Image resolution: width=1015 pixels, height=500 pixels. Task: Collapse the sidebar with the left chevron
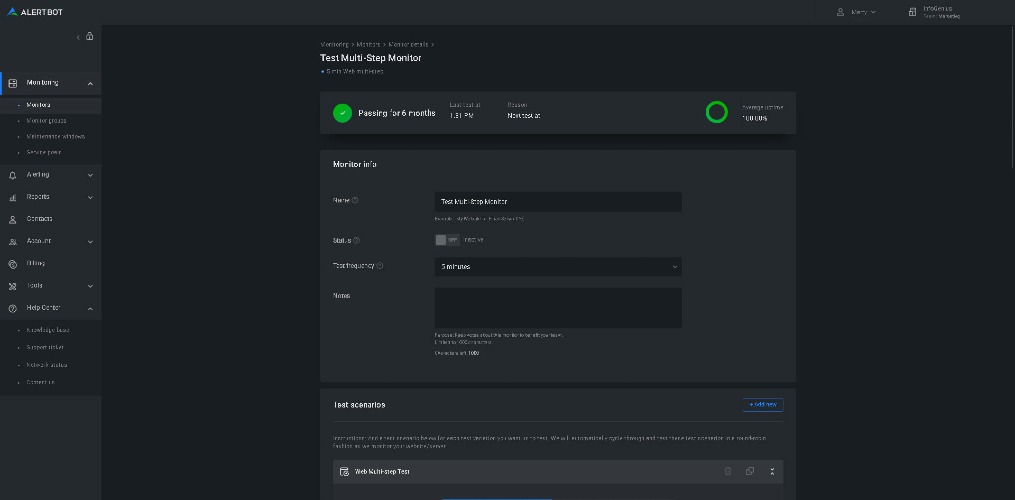coord(79,37)
